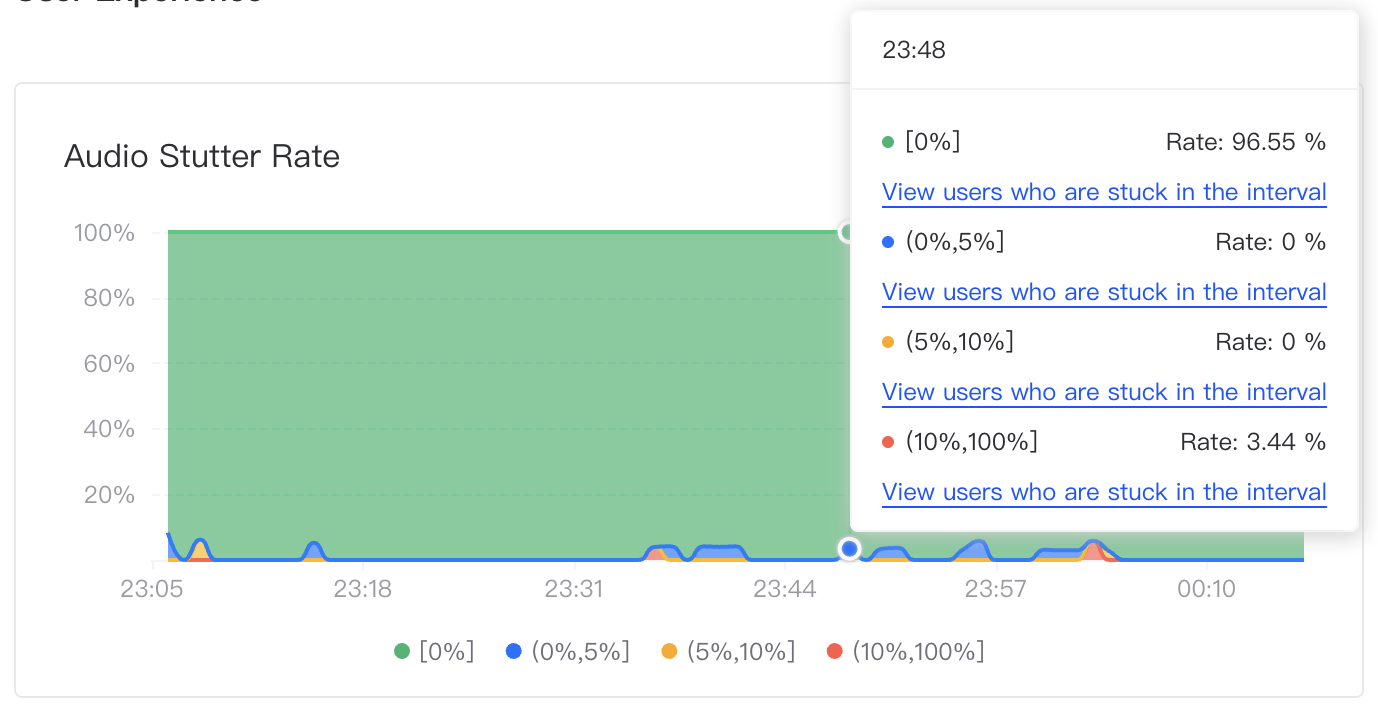Image resolution: width=1378 pixels, height=708 pixels.
Task: Toggle the [0%] green legend series
Action: point(434,652)
